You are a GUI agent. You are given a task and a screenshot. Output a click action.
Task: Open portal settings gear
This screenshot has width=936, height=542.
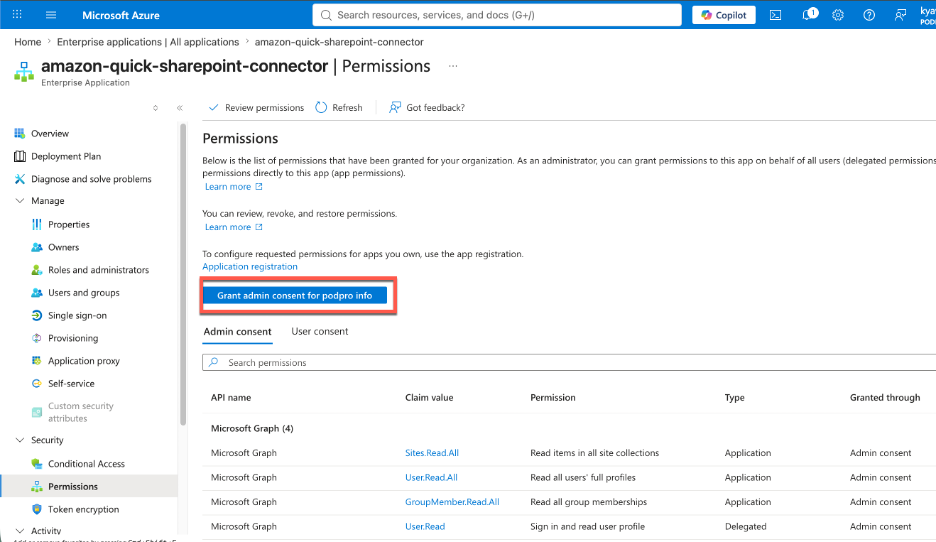click(838, 15)
